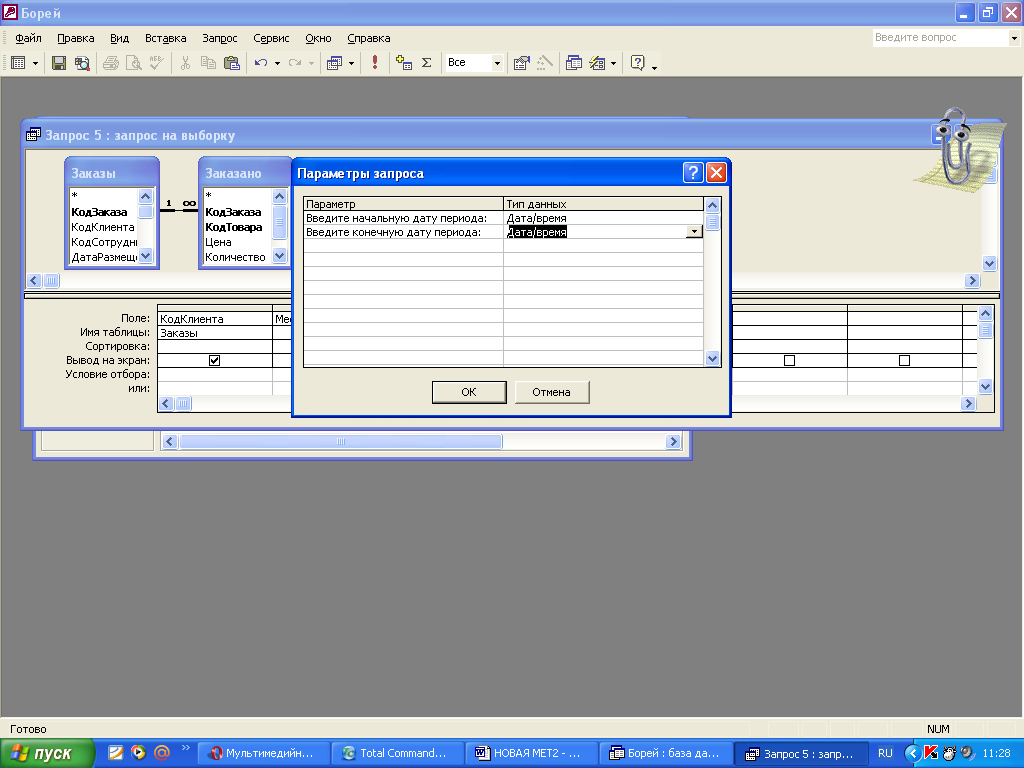Run the spelling check toolbar icon
The width and height of the screenshot is (1024, 768).
[x=157, y=63]
